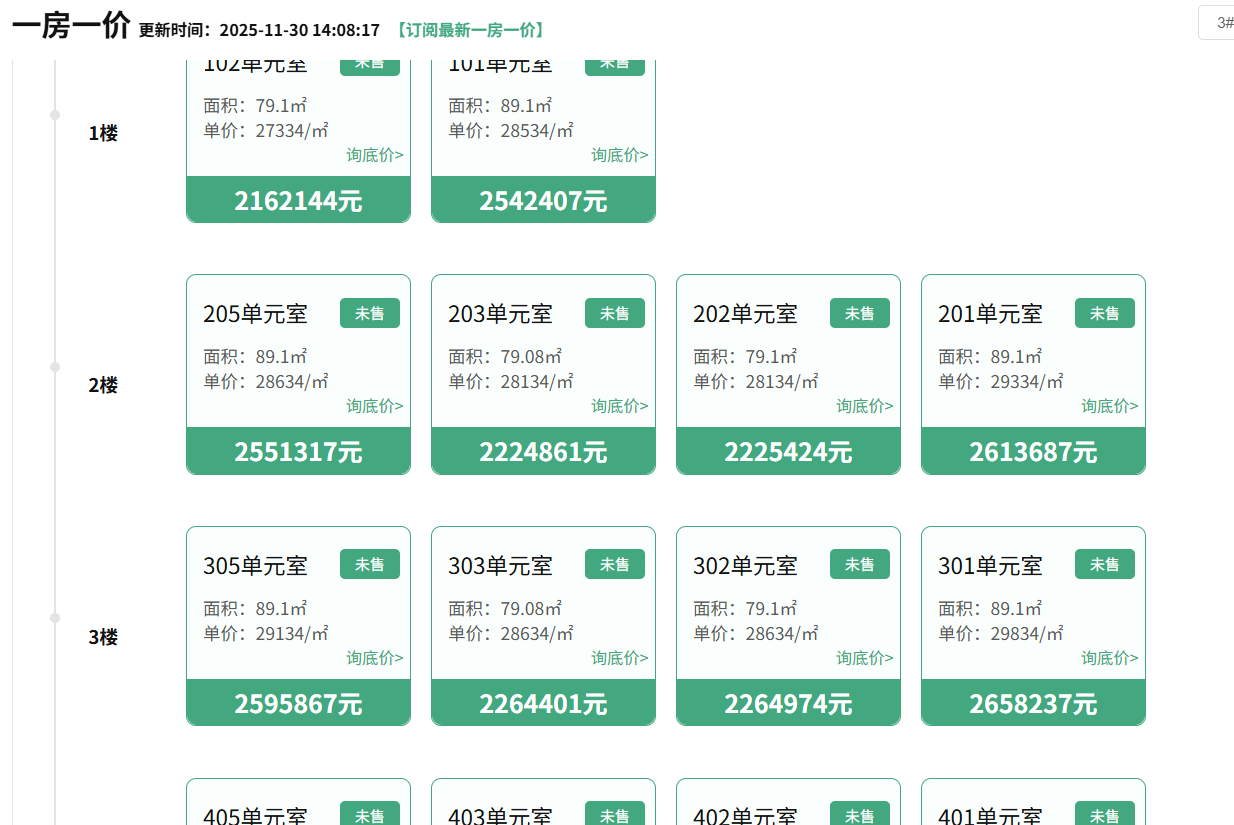The width and height of the screenshot is (1234, 825).
Task: Click 询底价 link for unit 305
Action: [375, 658]
